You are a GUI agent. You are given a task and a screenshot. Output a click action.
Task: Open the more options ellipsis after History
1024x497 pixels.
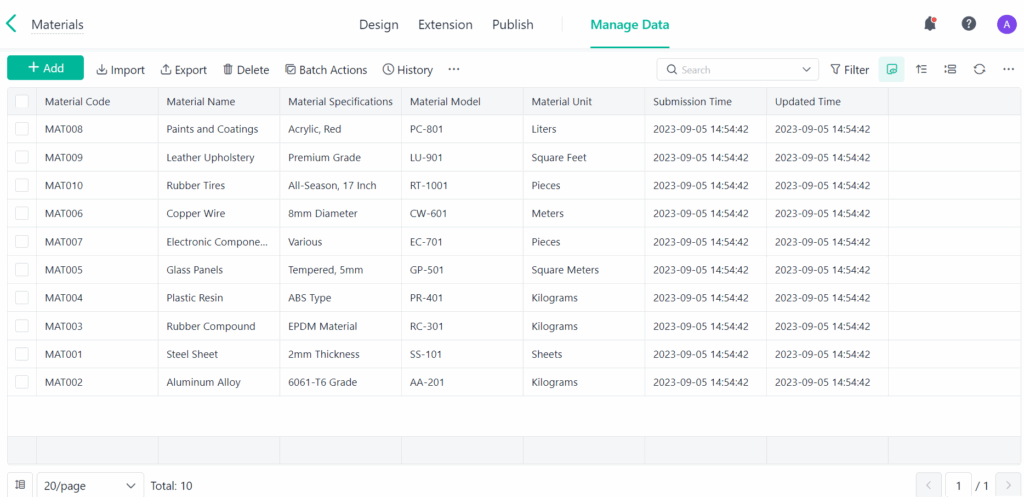coord(454,69)
